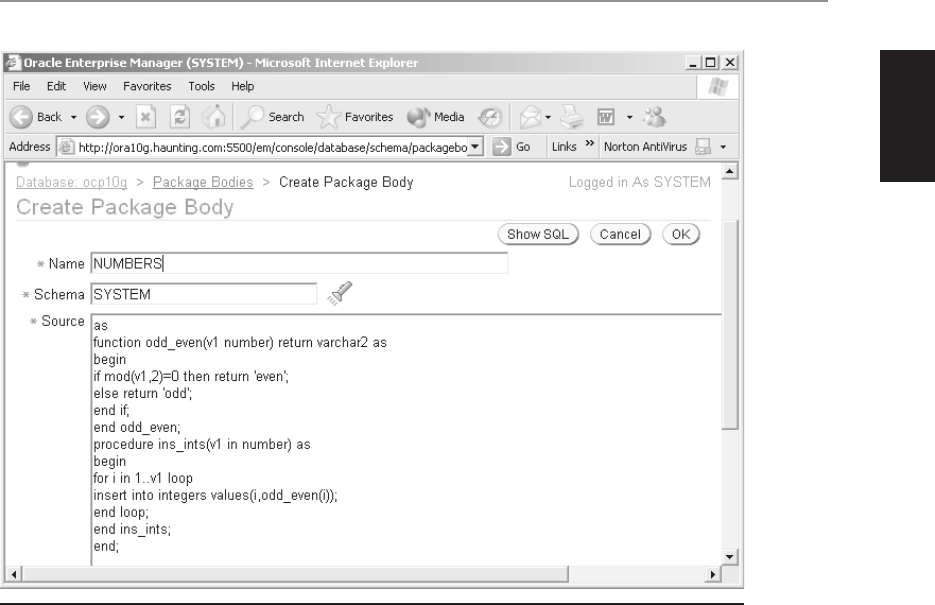Click the Forward arrow icon

click(98, 117)
